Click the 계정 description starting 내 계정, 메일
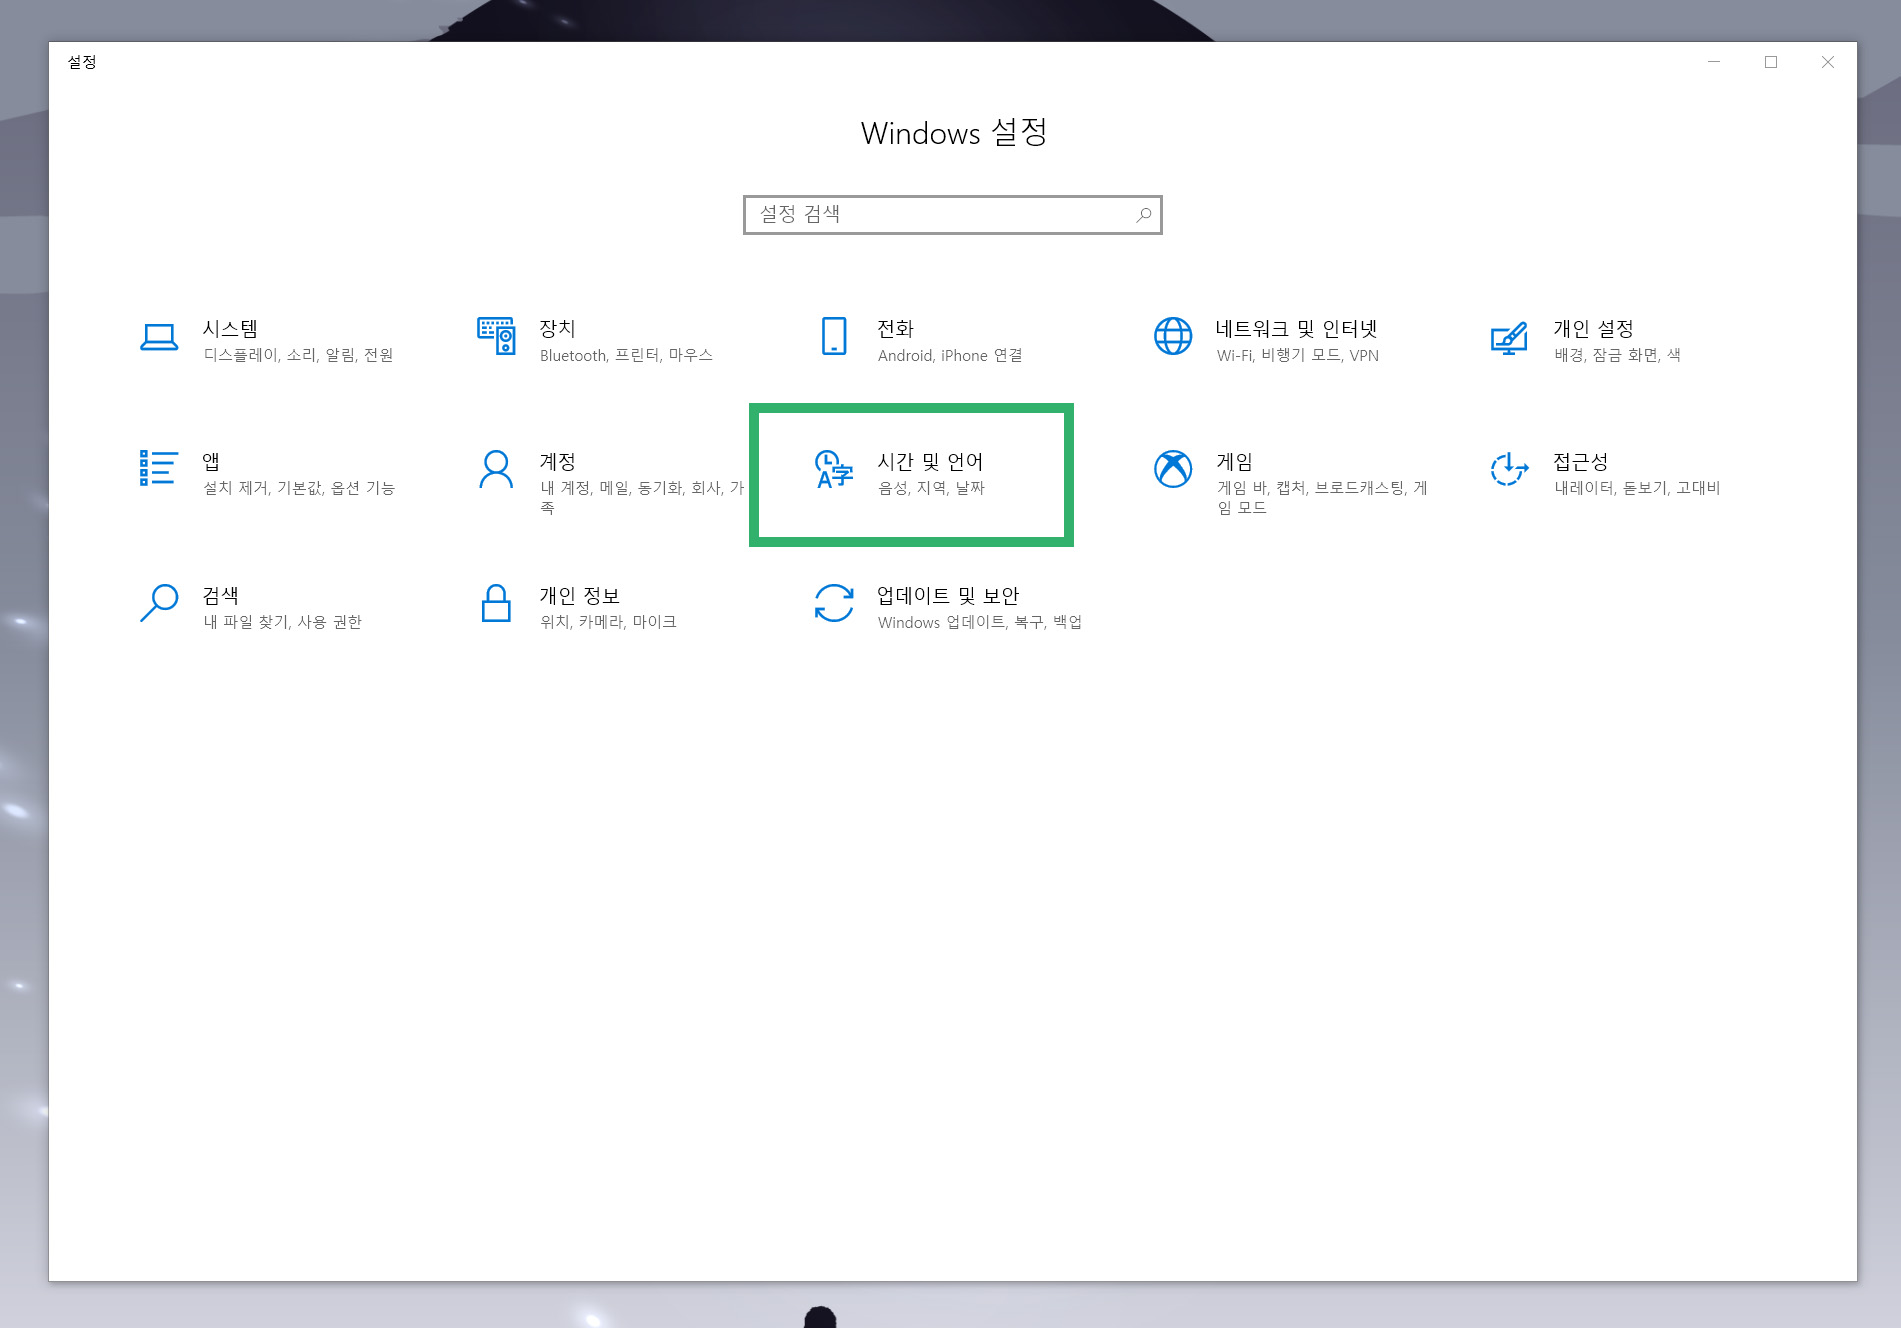The width and height of the screenshot is (1901, 1328). point(642,498)
